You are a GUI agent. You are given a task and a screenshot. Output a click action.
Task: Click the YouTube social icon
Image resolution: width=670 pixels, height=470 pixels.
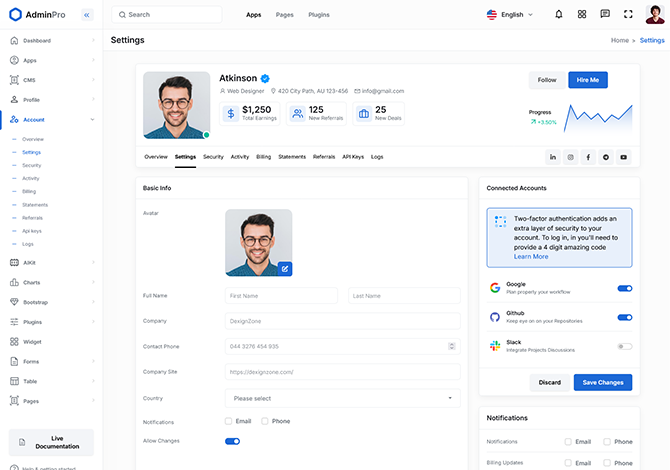tap(624, 157)
